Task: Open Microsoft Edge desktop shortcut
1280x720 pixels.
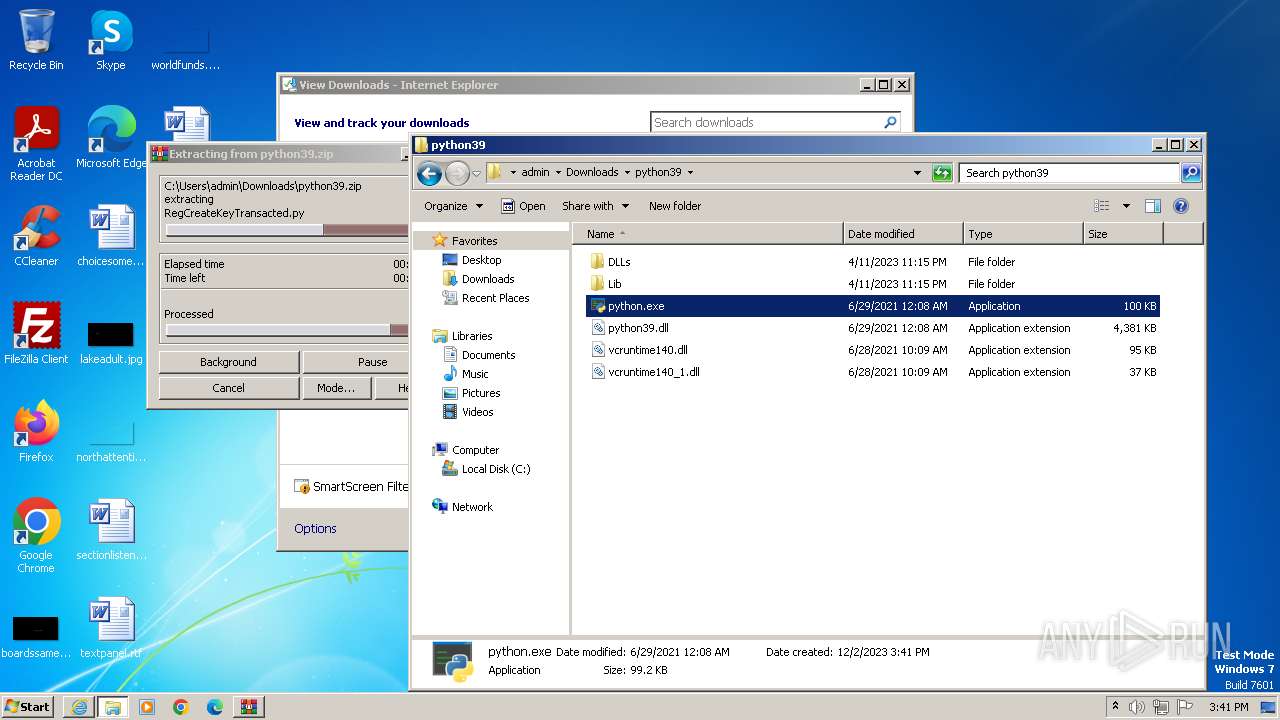Action: (x=111, y=138)
